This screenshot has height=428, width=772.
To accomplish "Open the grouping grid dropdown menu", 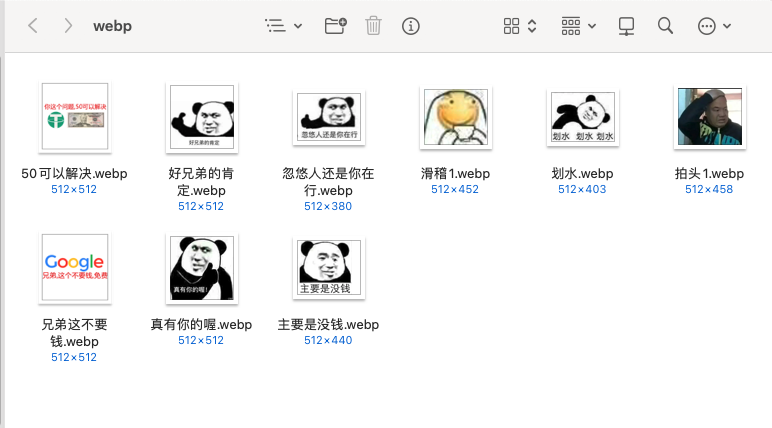I will [x=578, y=26].
